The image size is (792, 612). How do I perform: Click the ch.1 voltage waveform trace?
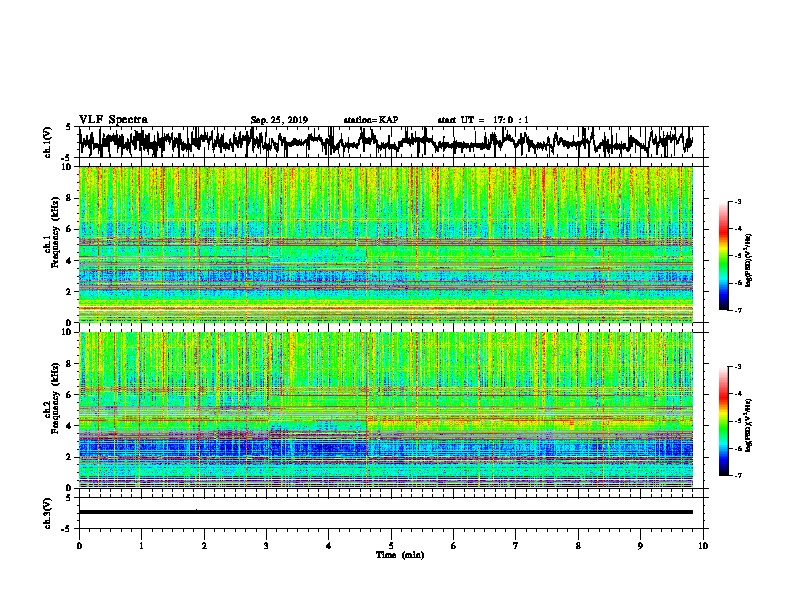tap(386, 142)
